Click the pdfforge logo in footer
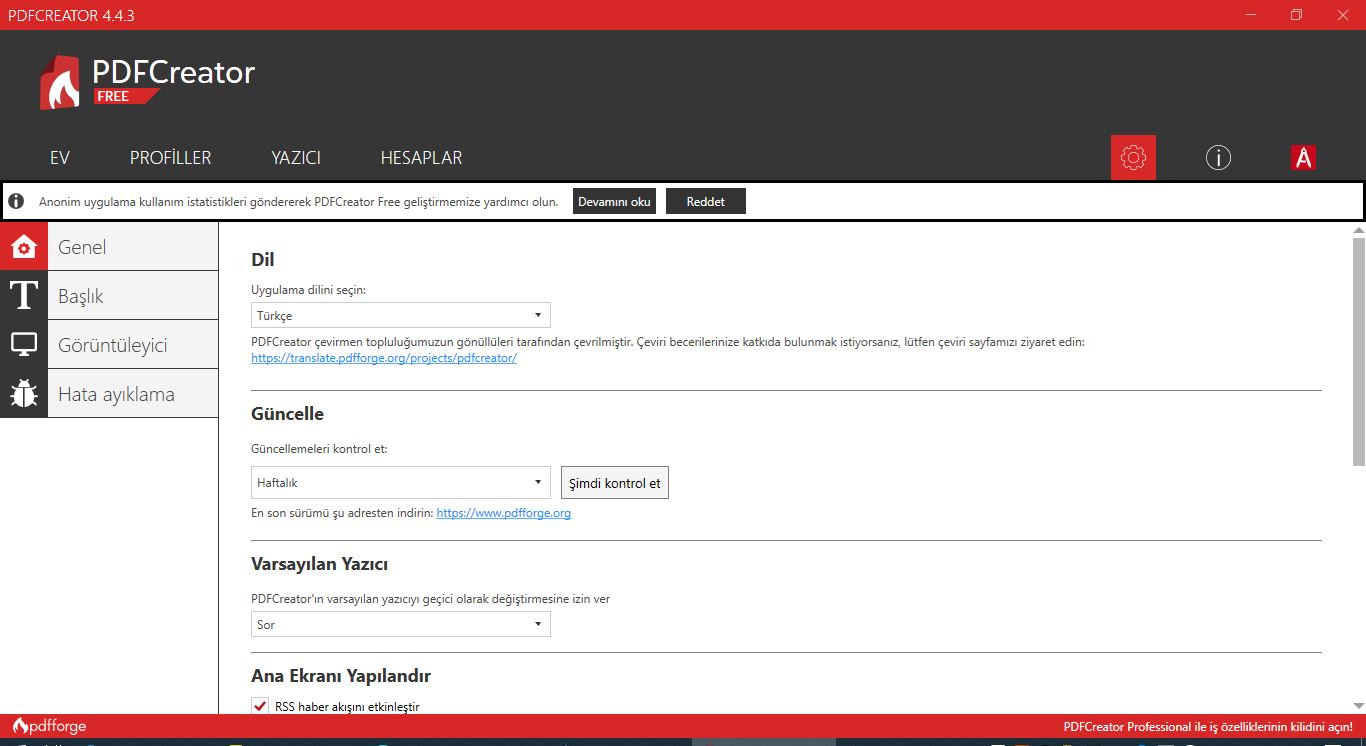This screenshot has width=1366, height=746. point(49,726)
